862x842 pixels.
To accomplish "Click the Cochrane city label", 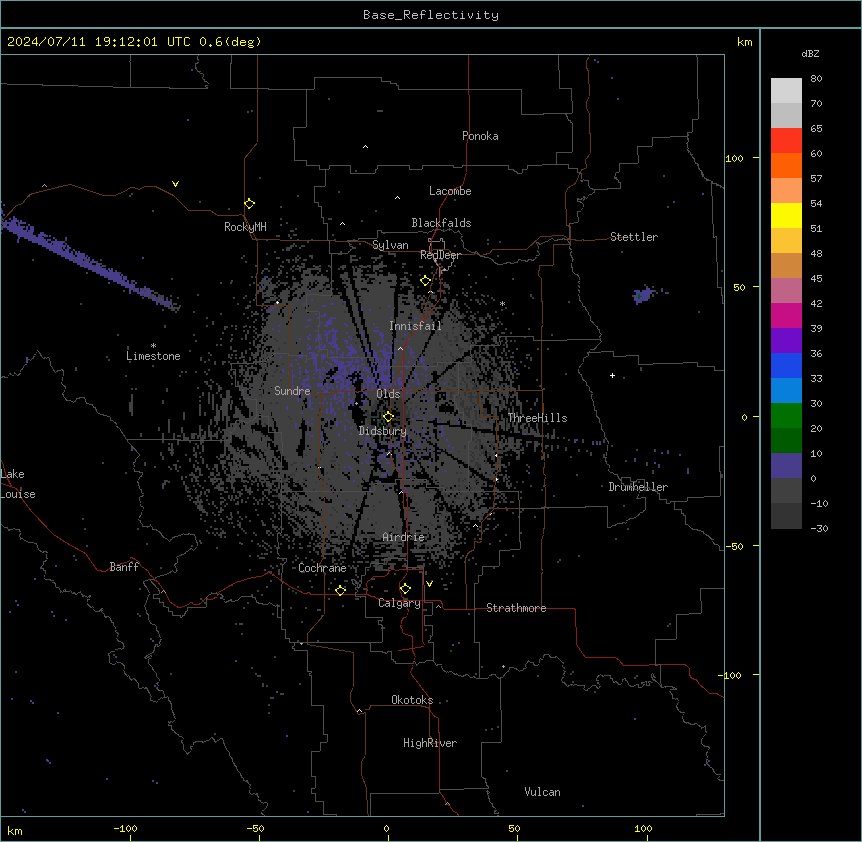I will (322, 568).
